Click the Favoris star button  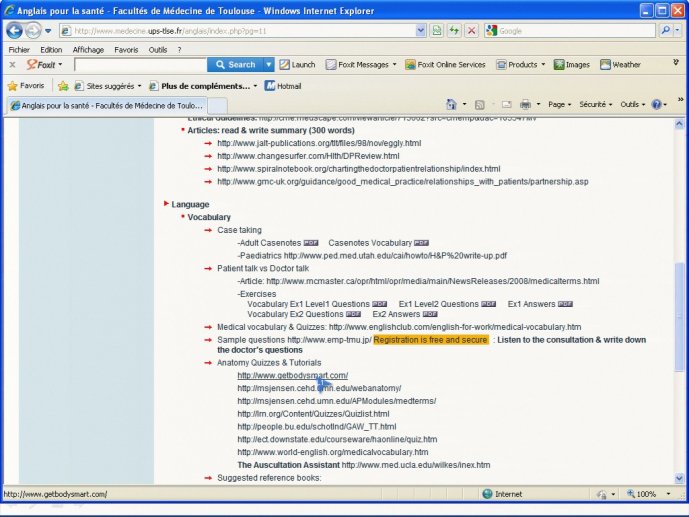[26, 86]
